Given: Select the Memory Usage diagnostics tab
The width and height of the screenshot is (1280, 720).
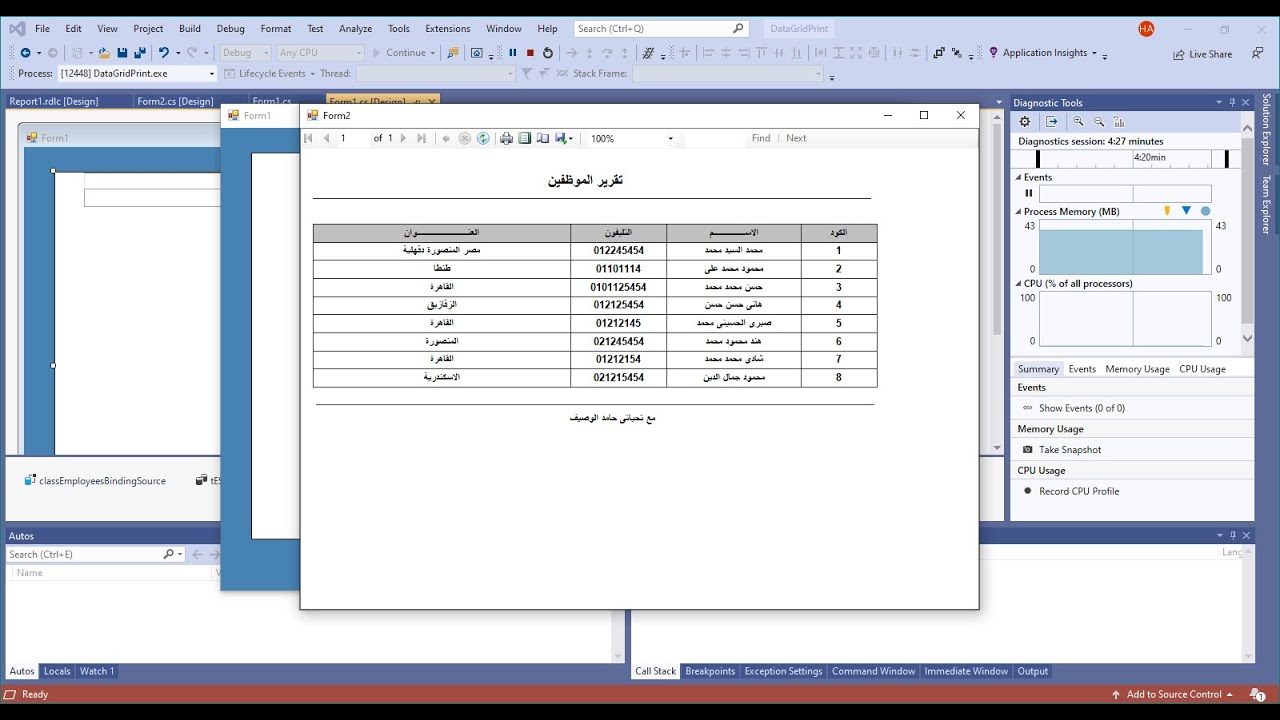Looking at the screenshot, I should click(1137, 369).
